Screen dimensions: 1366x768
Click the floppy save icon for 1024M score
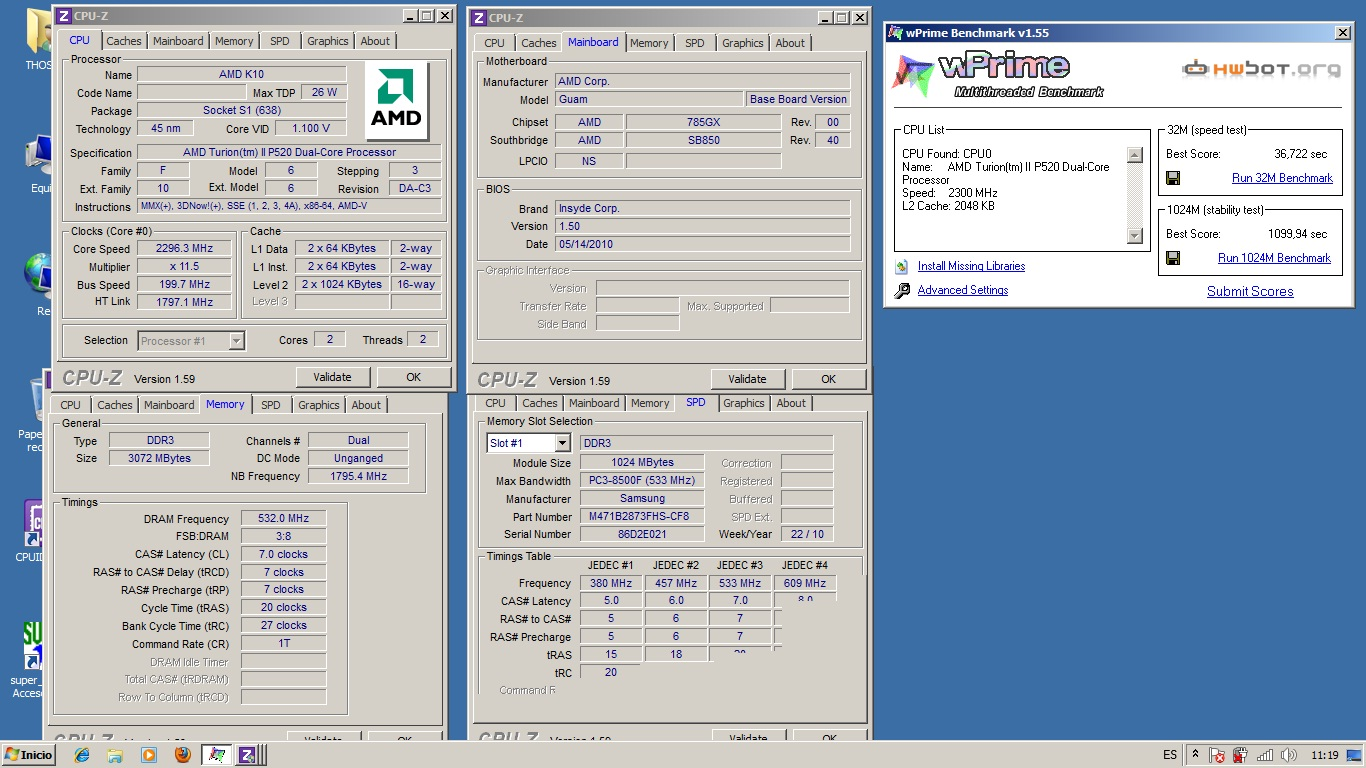(1173, 258)
